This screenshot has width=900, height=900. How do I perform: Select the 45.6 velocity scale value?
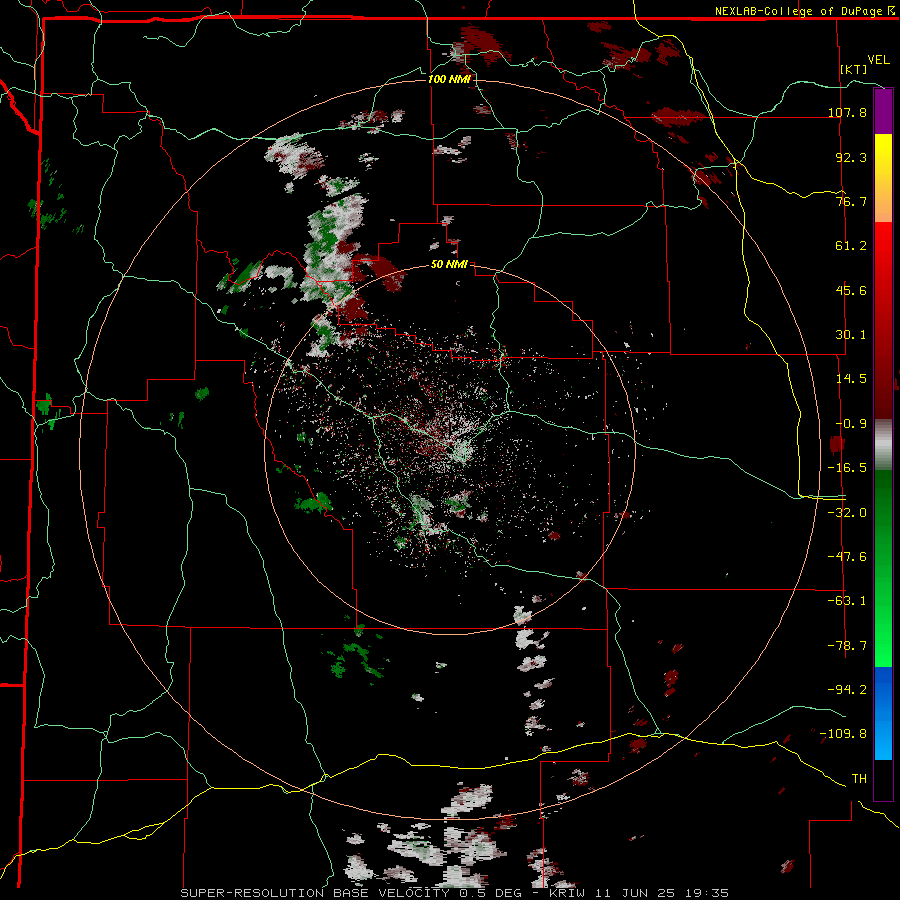pyautogui.click(x=851, y=290)
